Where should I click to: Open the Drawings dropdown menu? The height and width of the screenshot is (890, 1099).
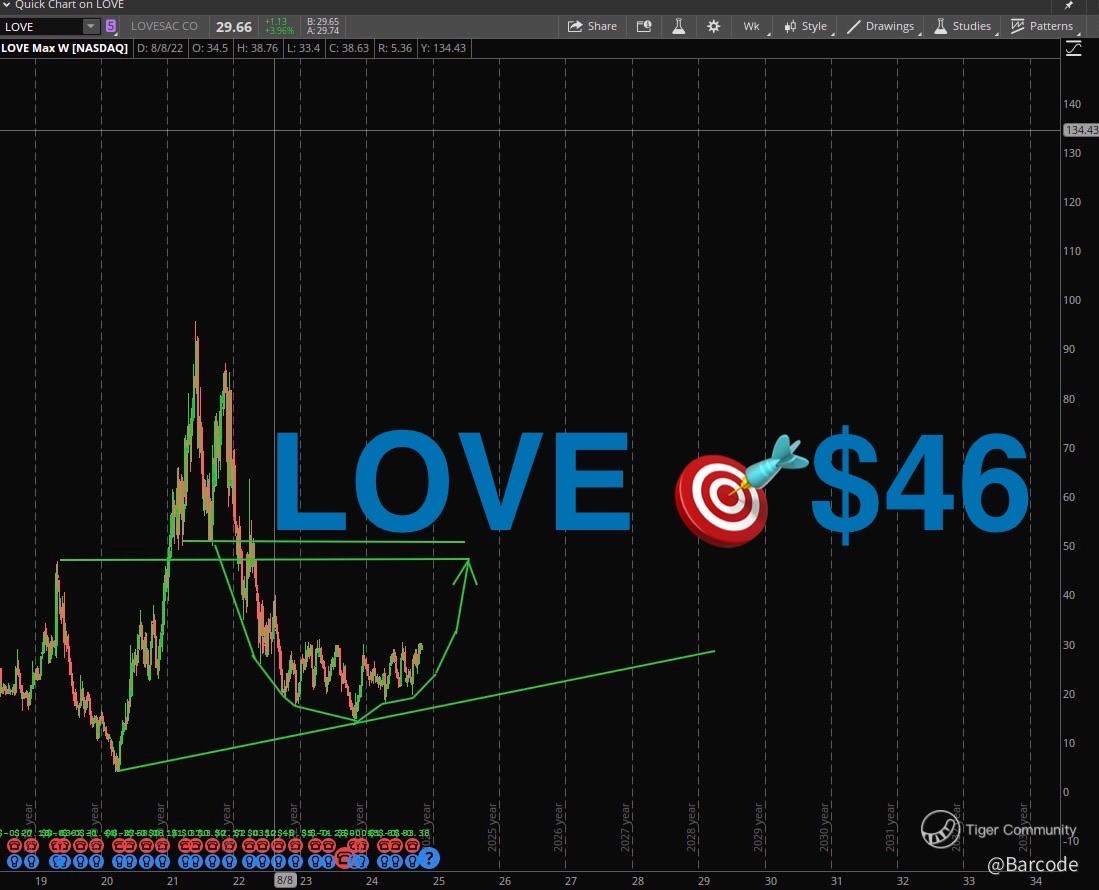coord(882,27)
